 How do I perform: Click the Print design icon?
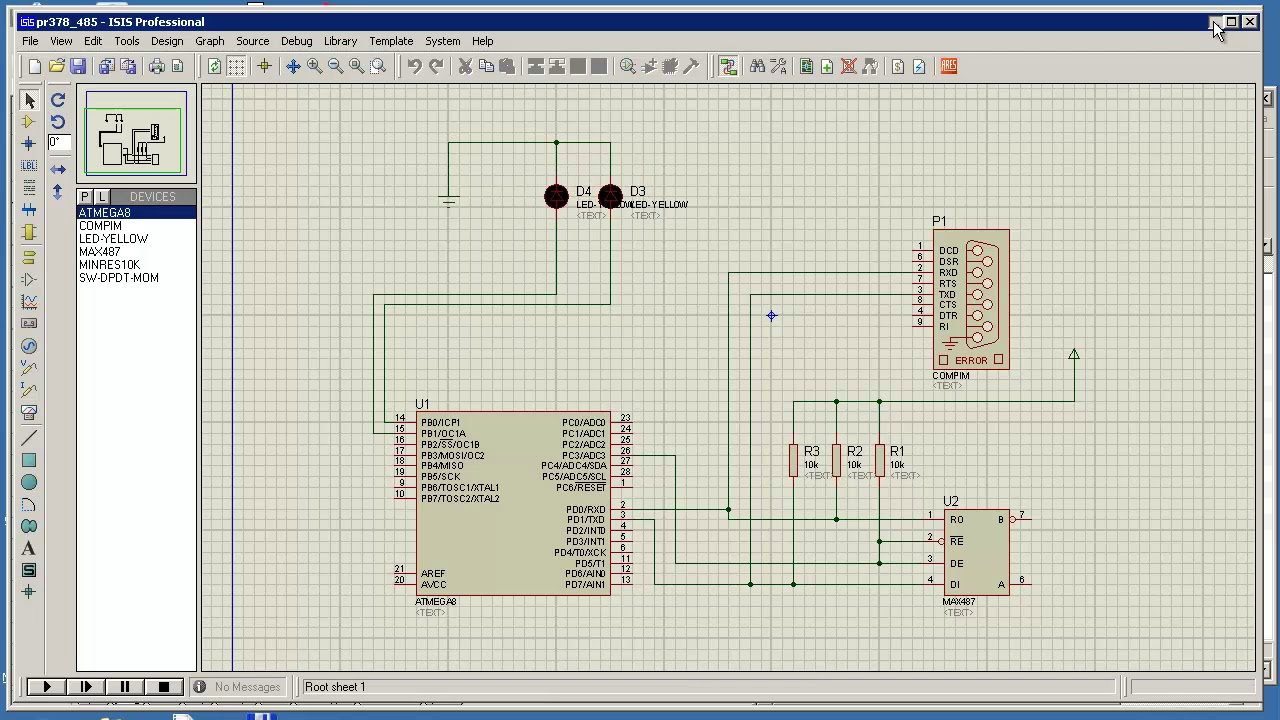(157, 66)
